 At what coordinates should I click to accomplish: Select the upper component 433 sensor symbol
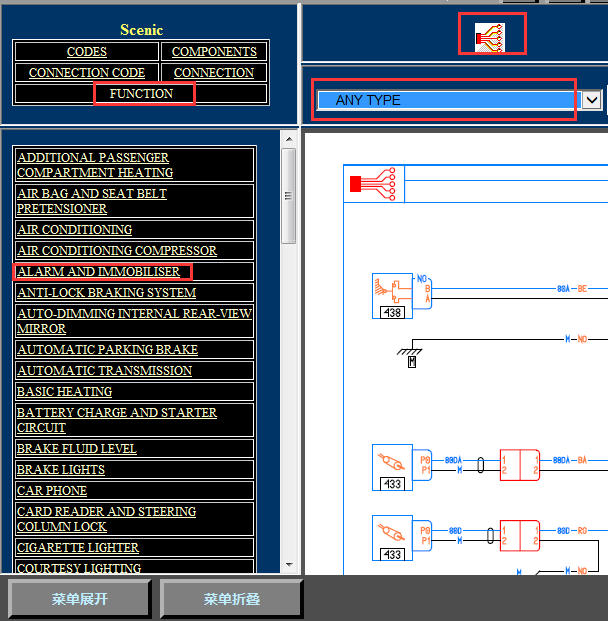[392, 467]
